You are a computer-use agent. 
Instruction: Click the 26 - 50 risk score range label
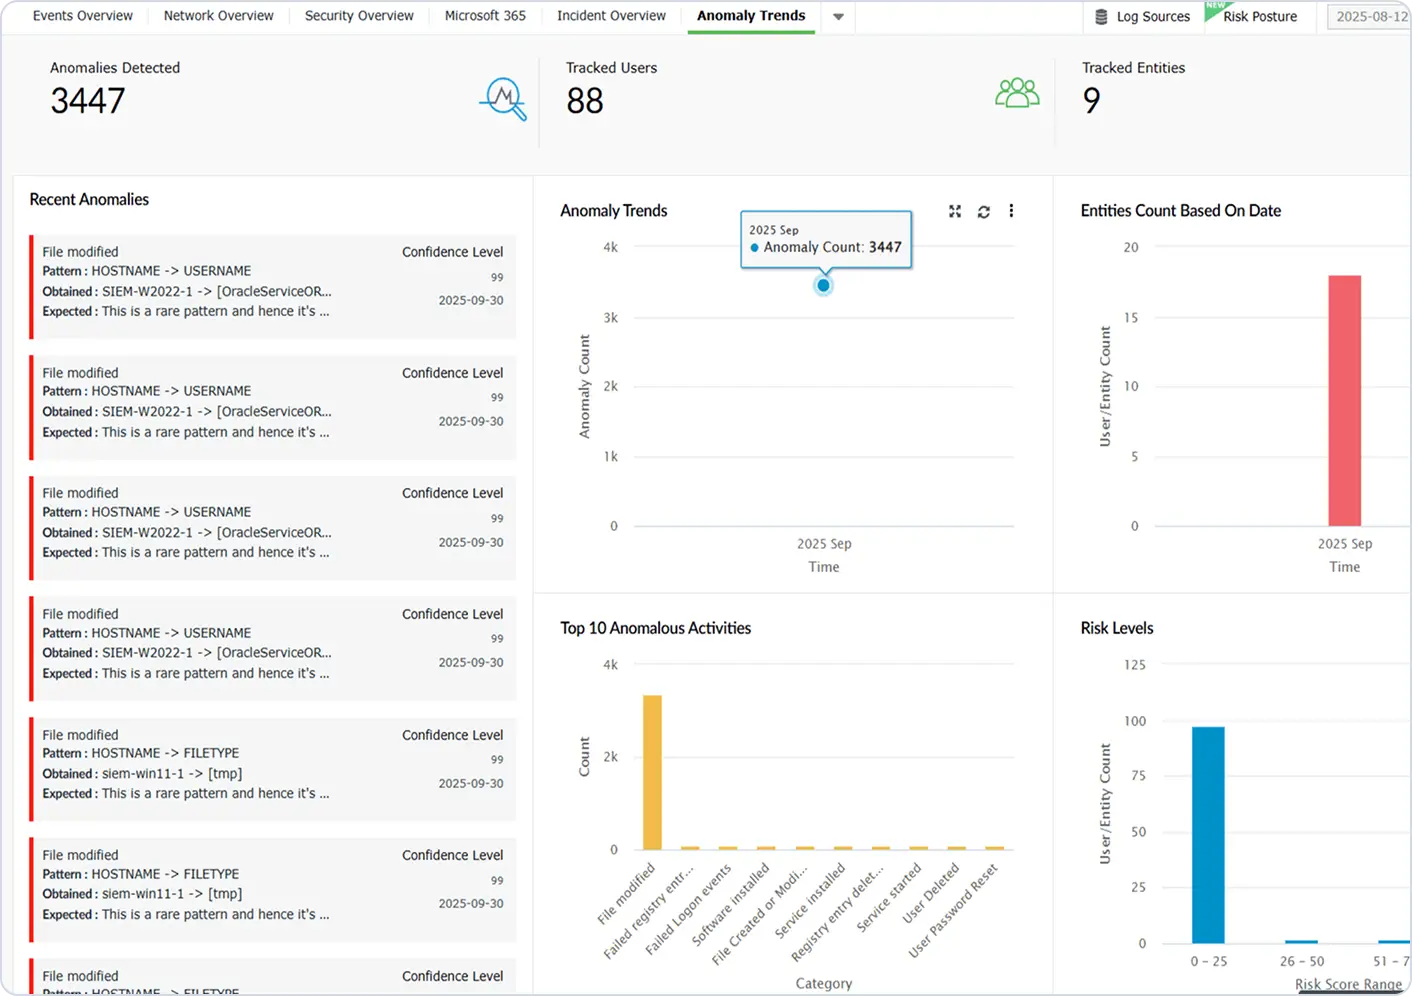1302,962
